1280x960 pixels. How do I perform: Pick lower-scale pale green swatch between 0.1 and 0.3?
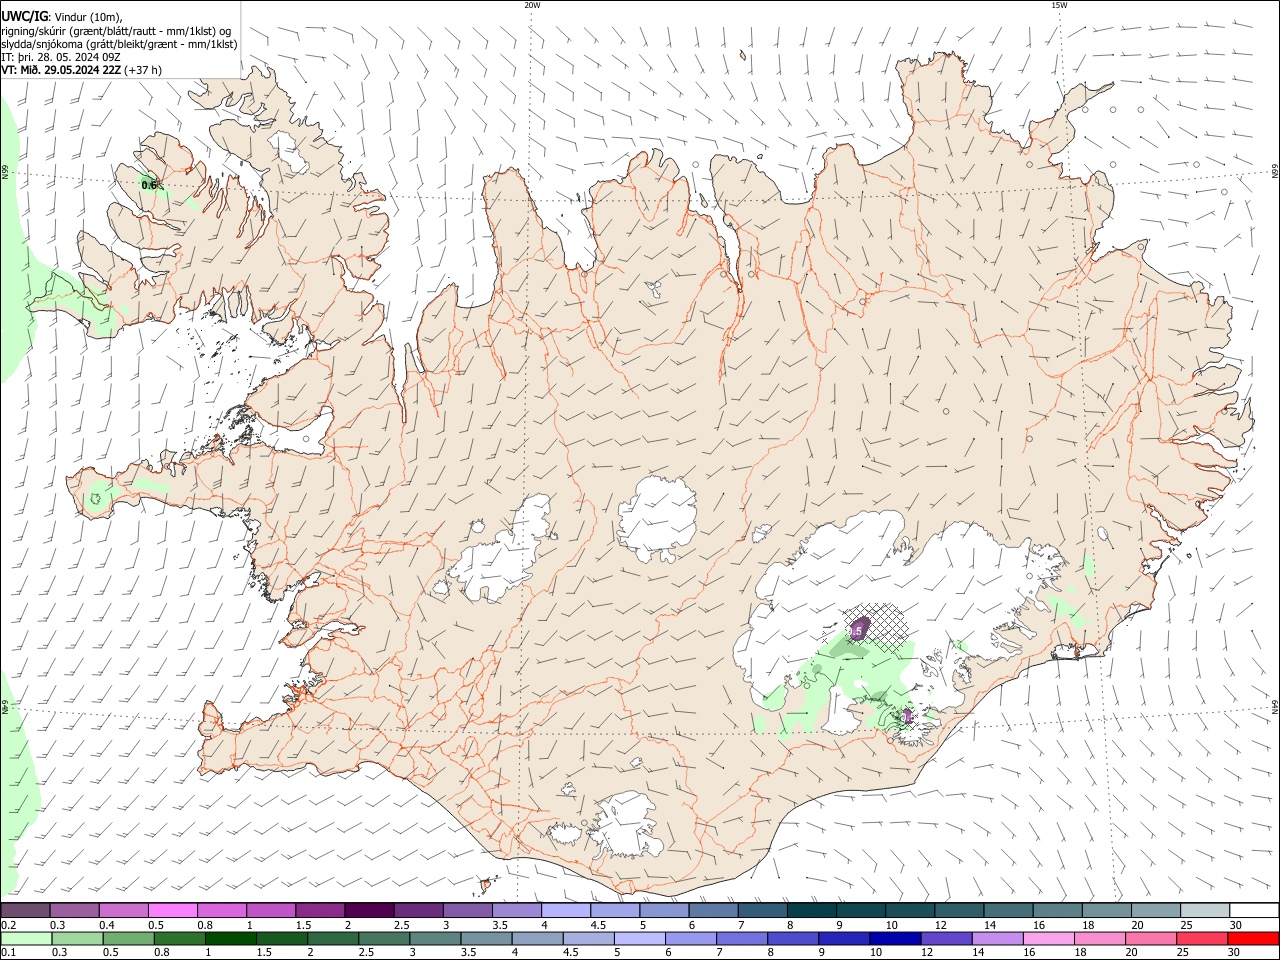(26, 938)
